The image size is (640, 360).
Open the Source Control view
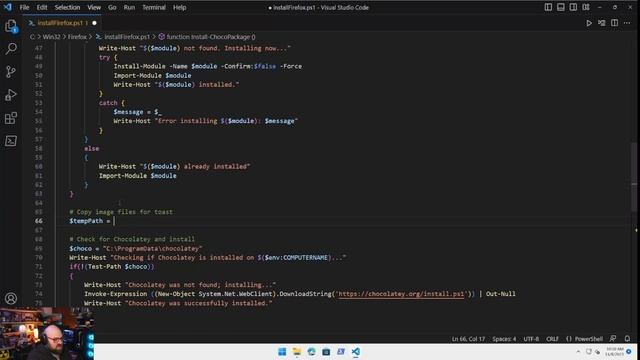[11, 72]
